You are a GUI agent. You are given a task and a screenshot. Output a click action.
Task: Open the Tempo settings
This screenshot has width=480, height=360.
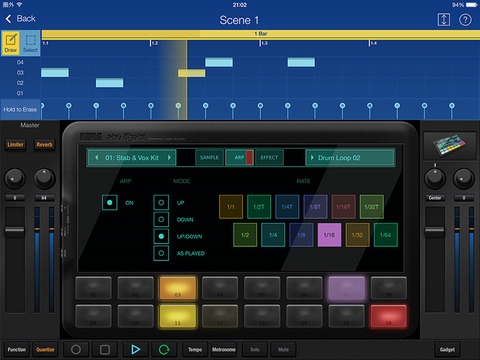coord(195,349)
